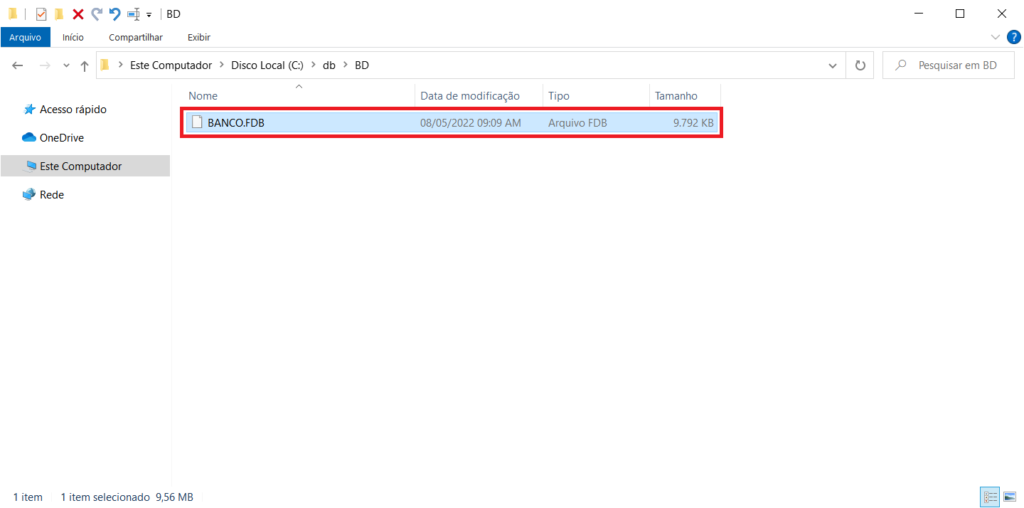Click the blue Undo arrow icon

pyautogui.click(x=114, y=14)
